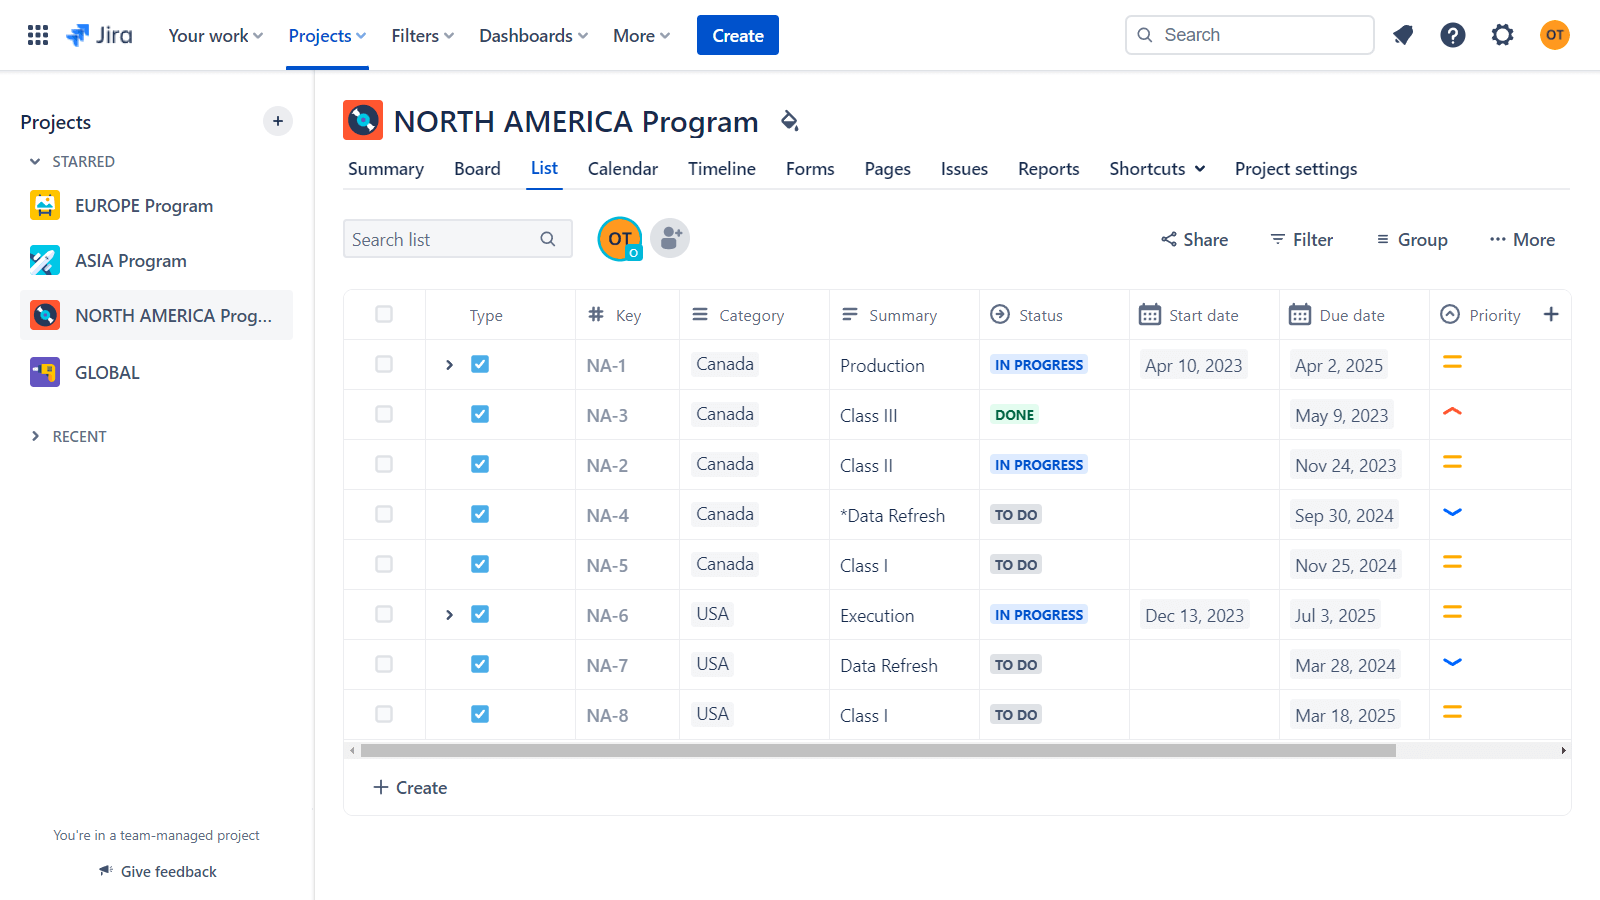
Task: Click the notifications bell icon
Action: pyautogui.click(x=1403, y=35)
